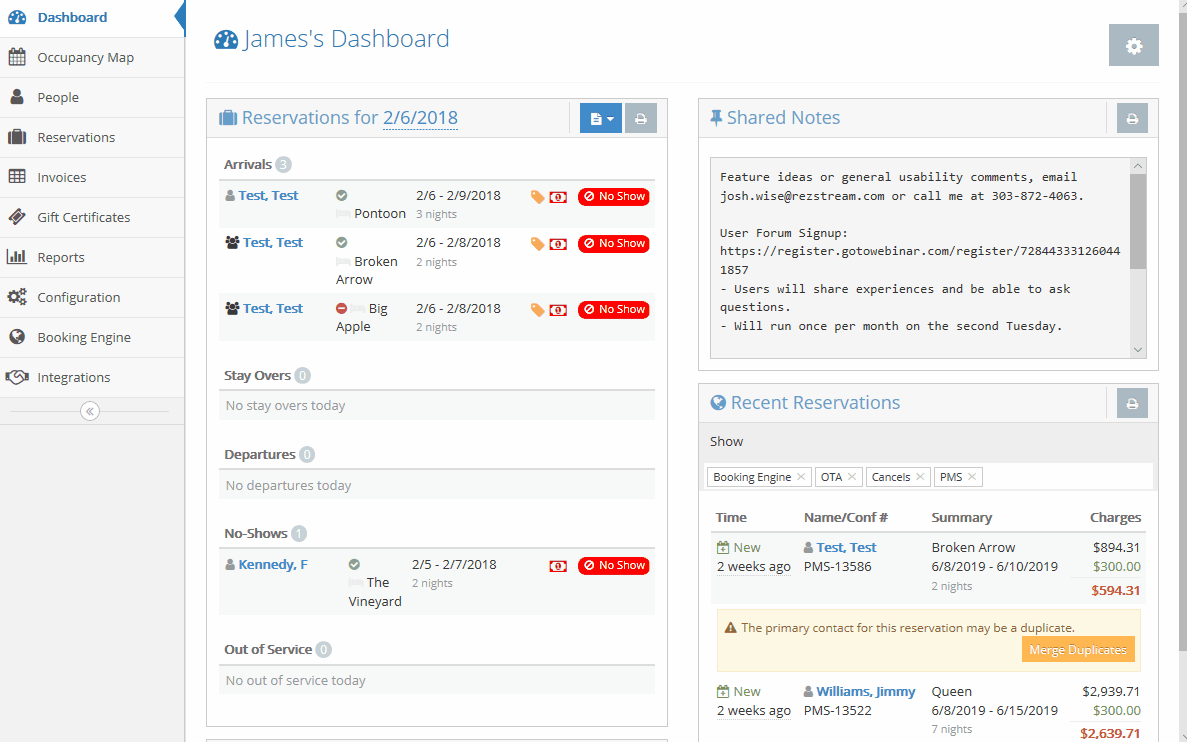Remove the Cancels filter tag
Image resolution: width=1187 pixels, height=742 pixels.
[x=920, y=477]
